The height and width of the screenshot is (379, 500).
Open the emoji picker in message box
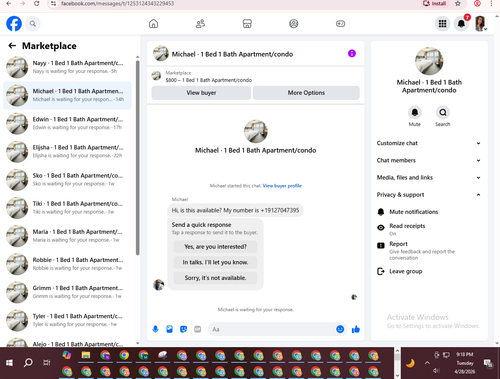pyautogui.click(x=340, y=329)
